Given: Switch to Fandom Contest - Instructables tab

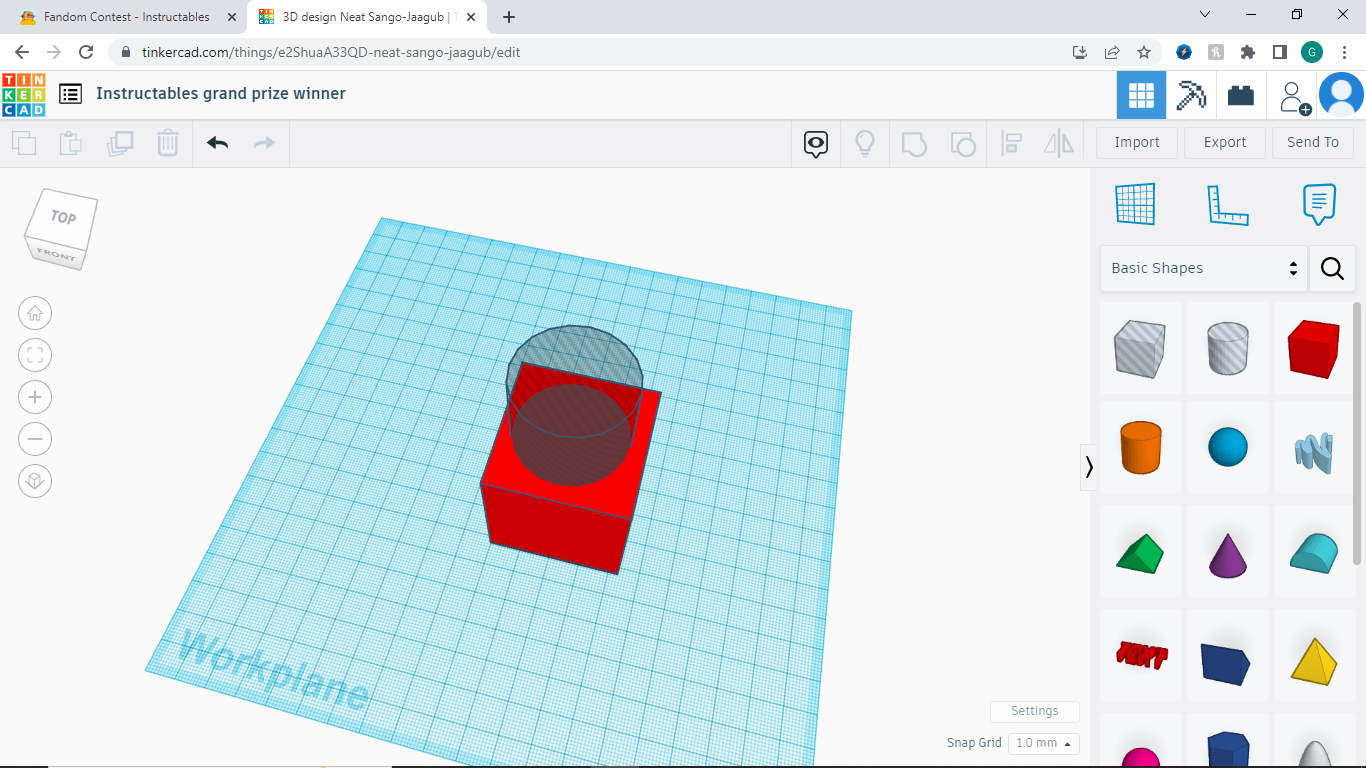Looking at the screenshot, I should pyautogui.click(x=126, y=17).
